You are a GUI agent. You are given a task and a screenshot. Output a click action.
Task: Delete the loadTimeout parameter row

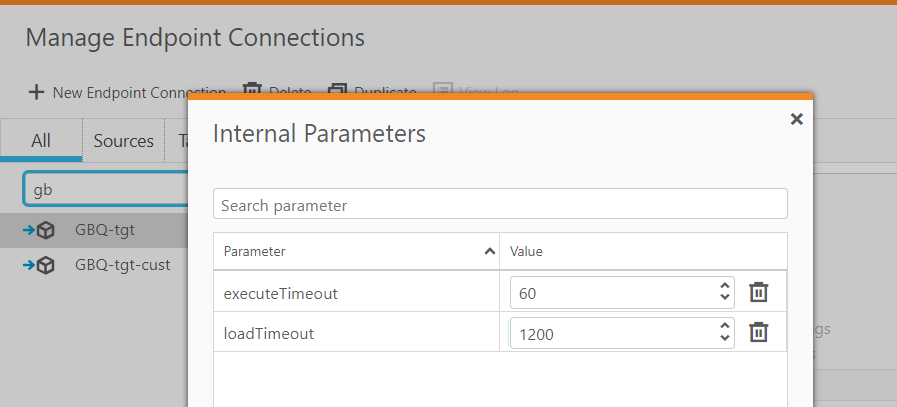(x=759, y=333)
